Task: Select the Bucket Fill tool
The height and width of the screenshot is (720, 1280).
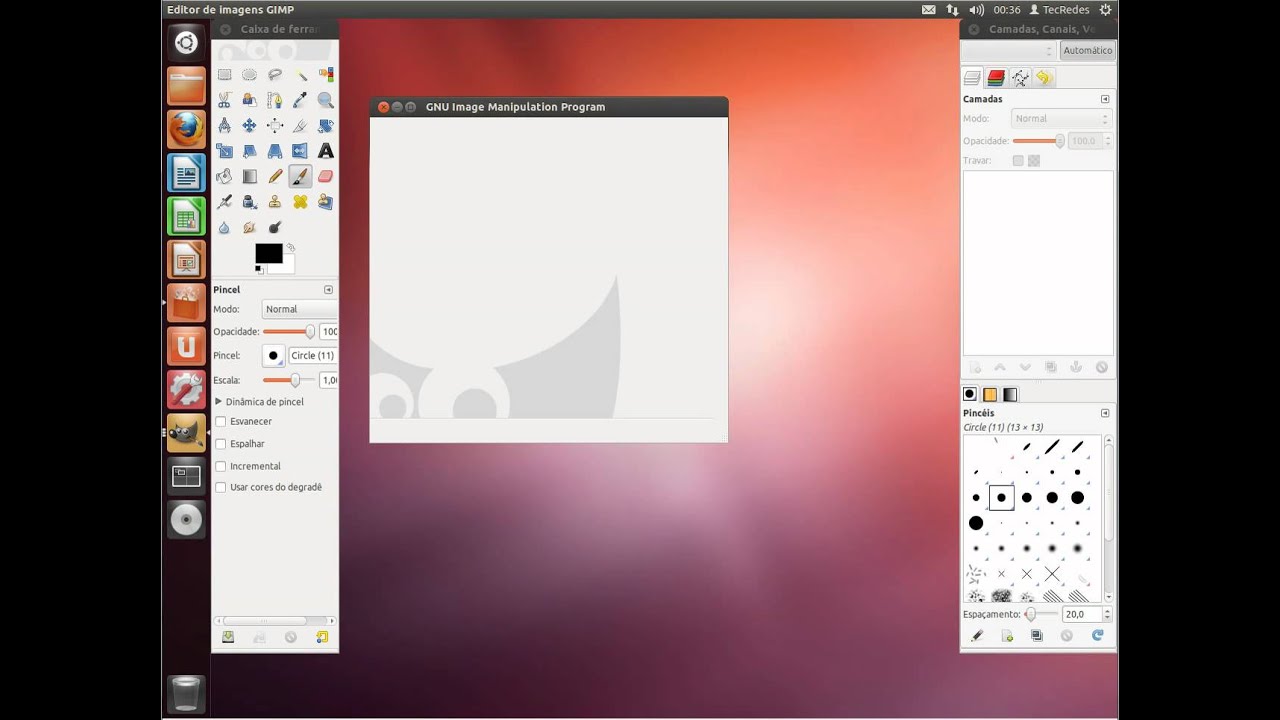Action: click(224, 176)
